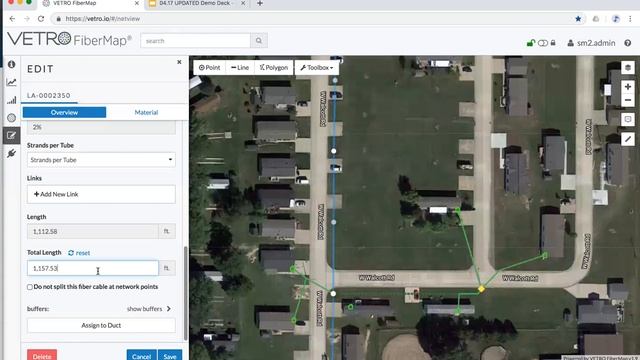Open the Chrome three-dot menu
This screenshot has width=640, height=360.
630,19
